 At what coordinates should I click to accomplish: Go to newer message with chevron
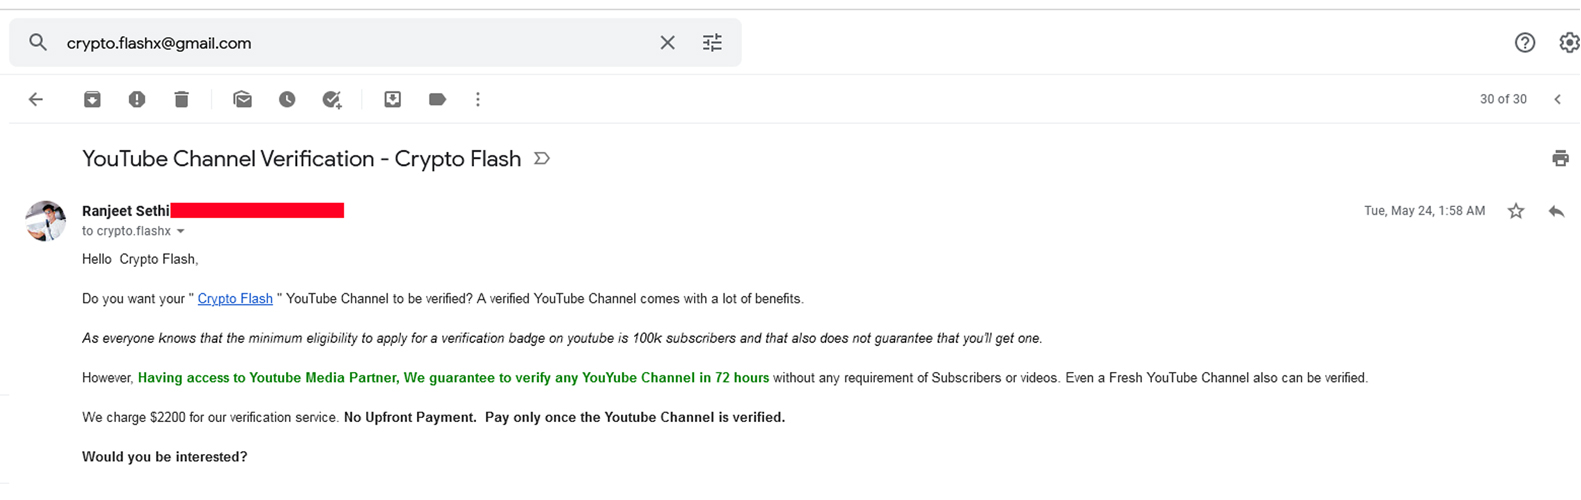(x=1557, y=99)
